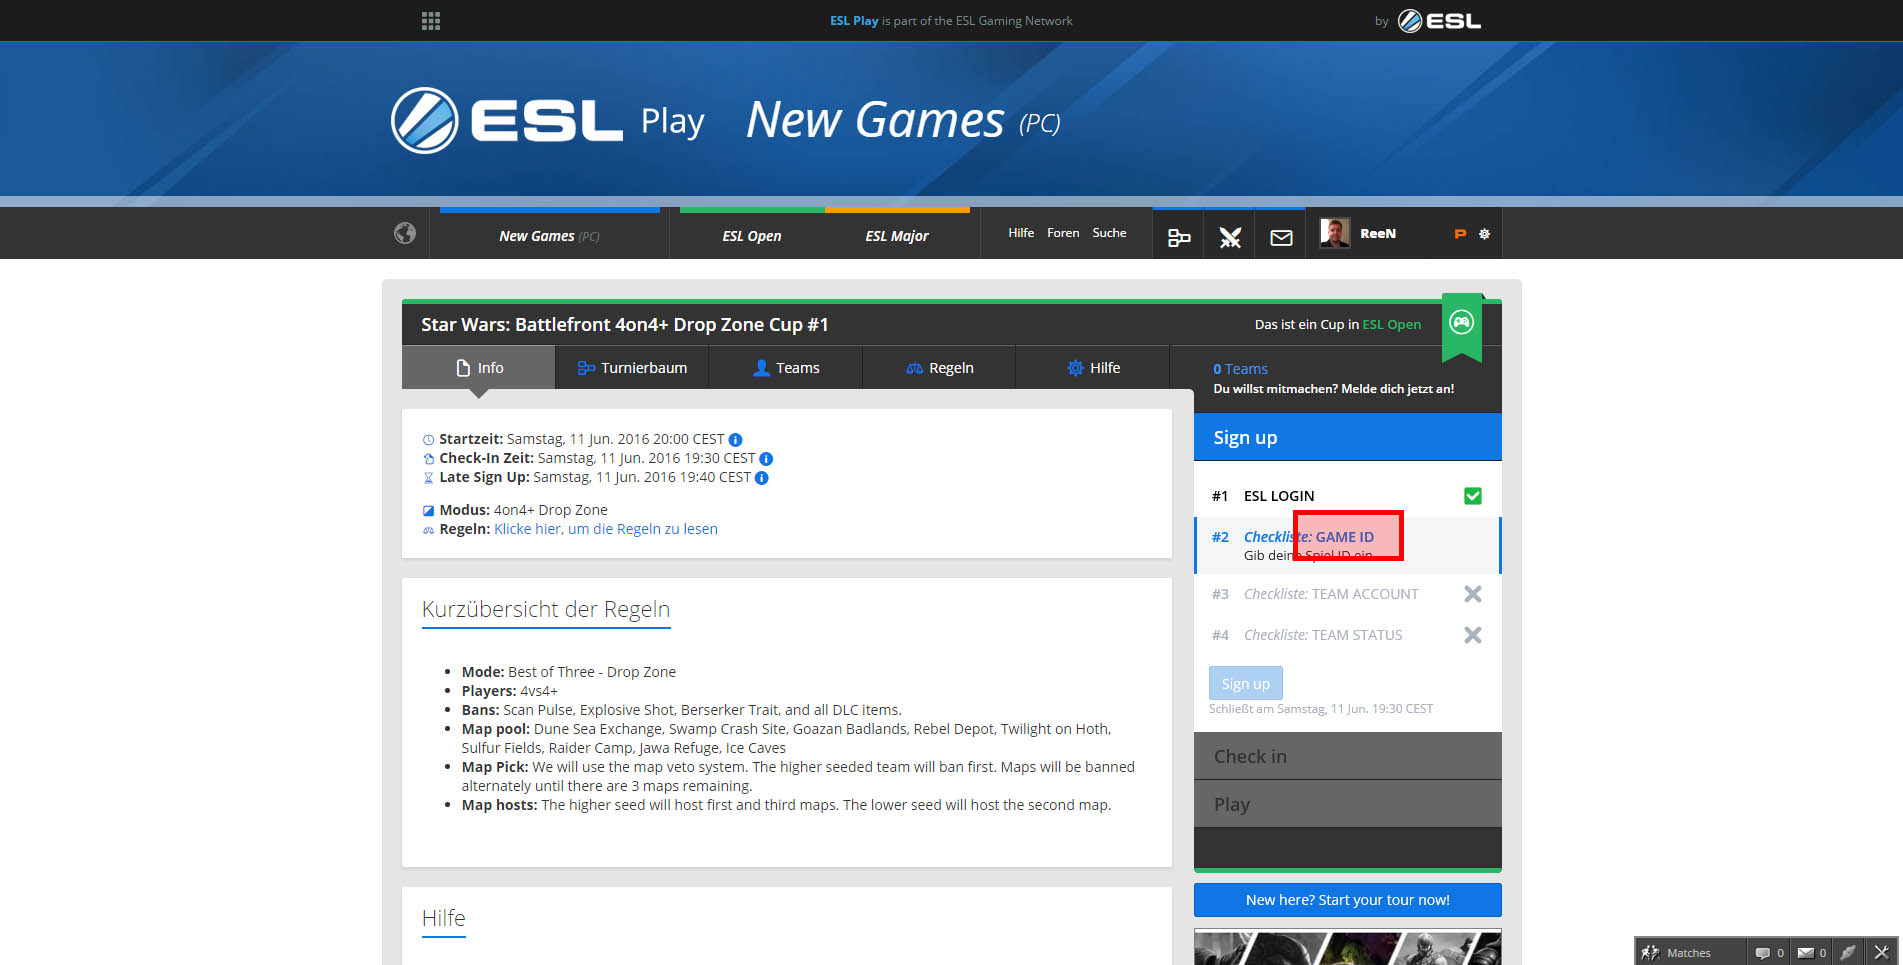Show info tooltip beside Check-In Zeit
This screenshot has height=965, width=1903.
click(766, 459)
